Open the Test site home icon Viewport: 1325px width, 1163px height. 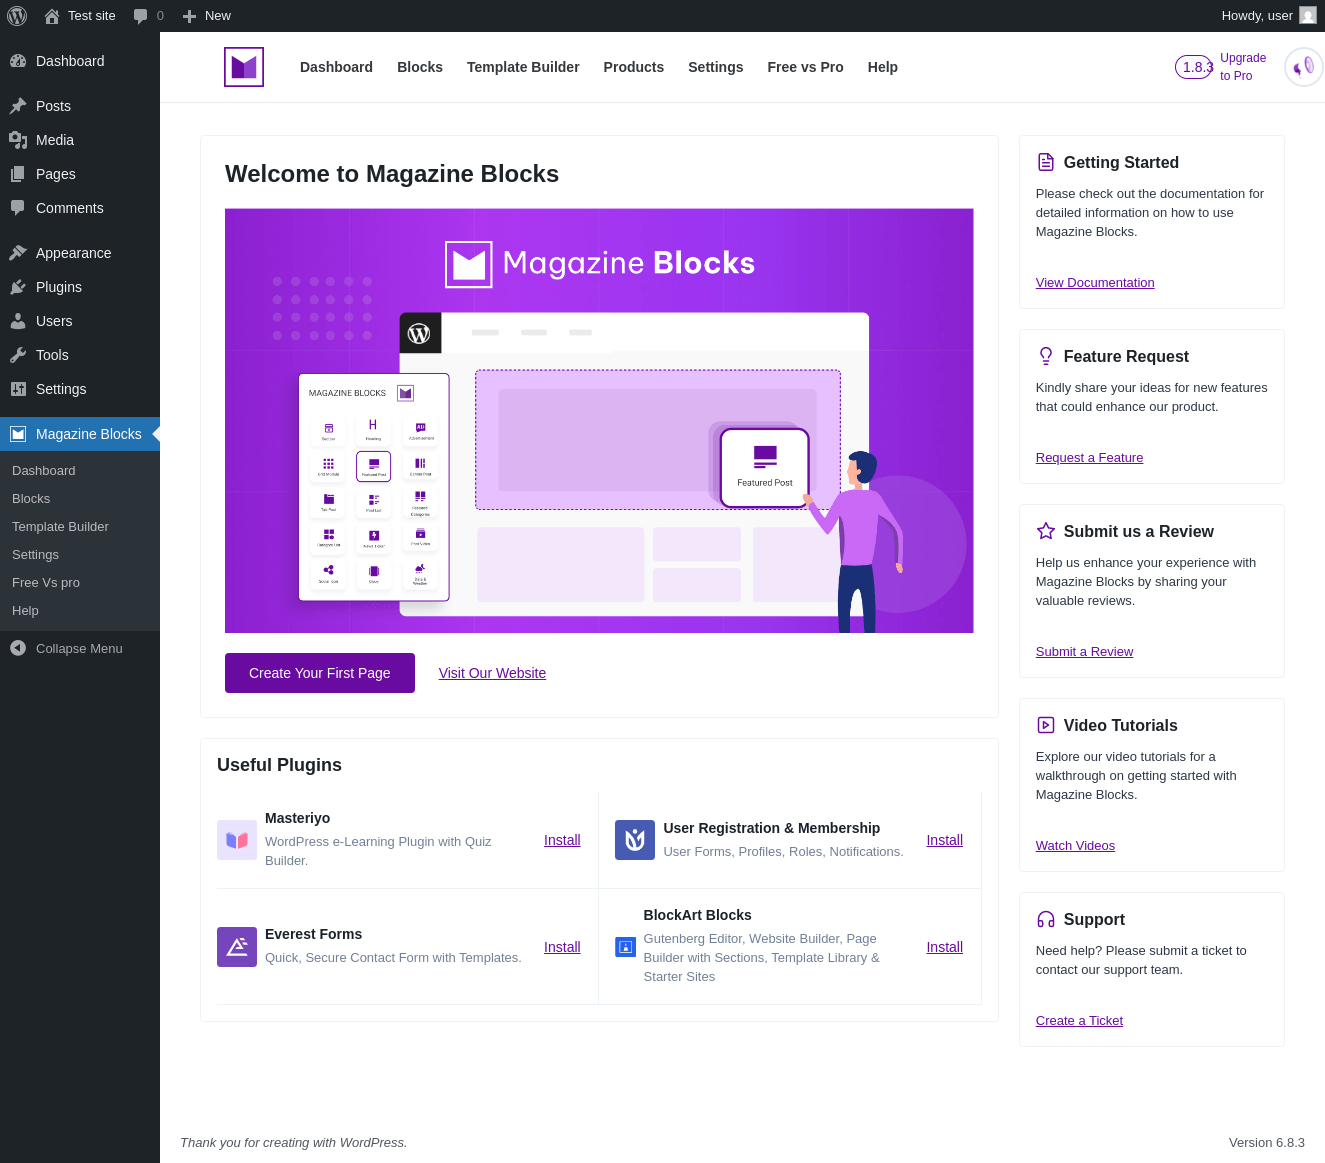pos(52,16)
